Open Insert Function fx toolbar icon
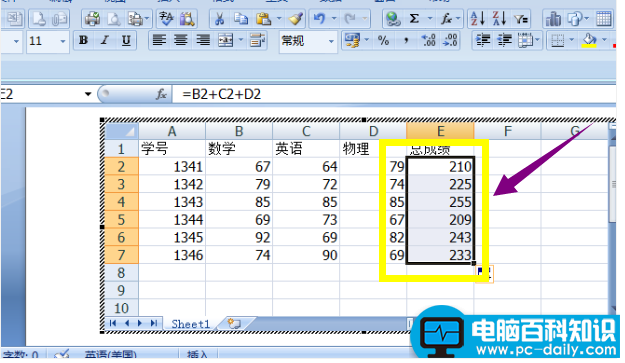Screen dimensions: 625x363 [446, 18]
